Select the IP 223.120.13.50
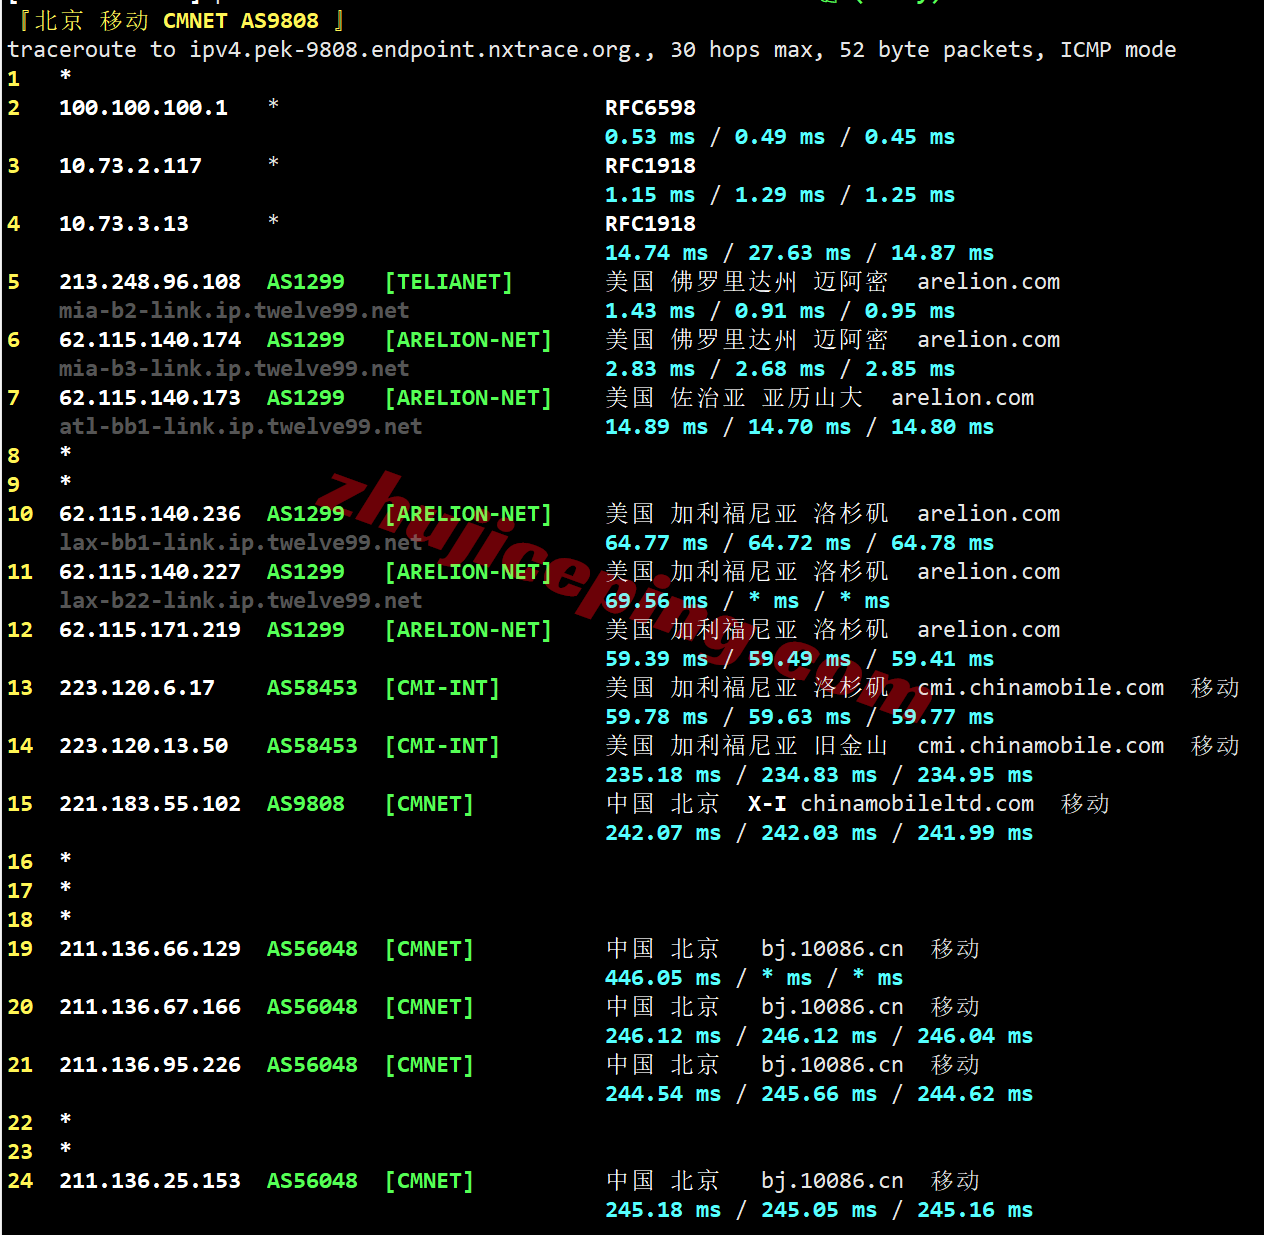This screenshot has width=1264, height=1235. [x=143, y=746]
